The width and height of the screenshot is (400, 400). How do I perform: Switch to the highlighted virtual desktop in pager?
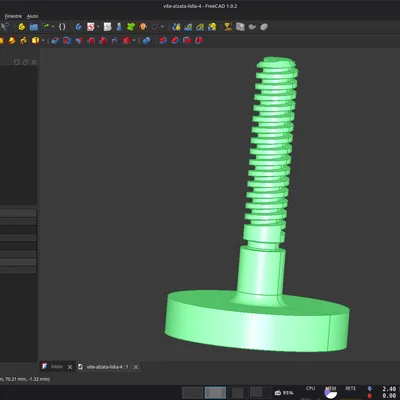click(215, 392)
